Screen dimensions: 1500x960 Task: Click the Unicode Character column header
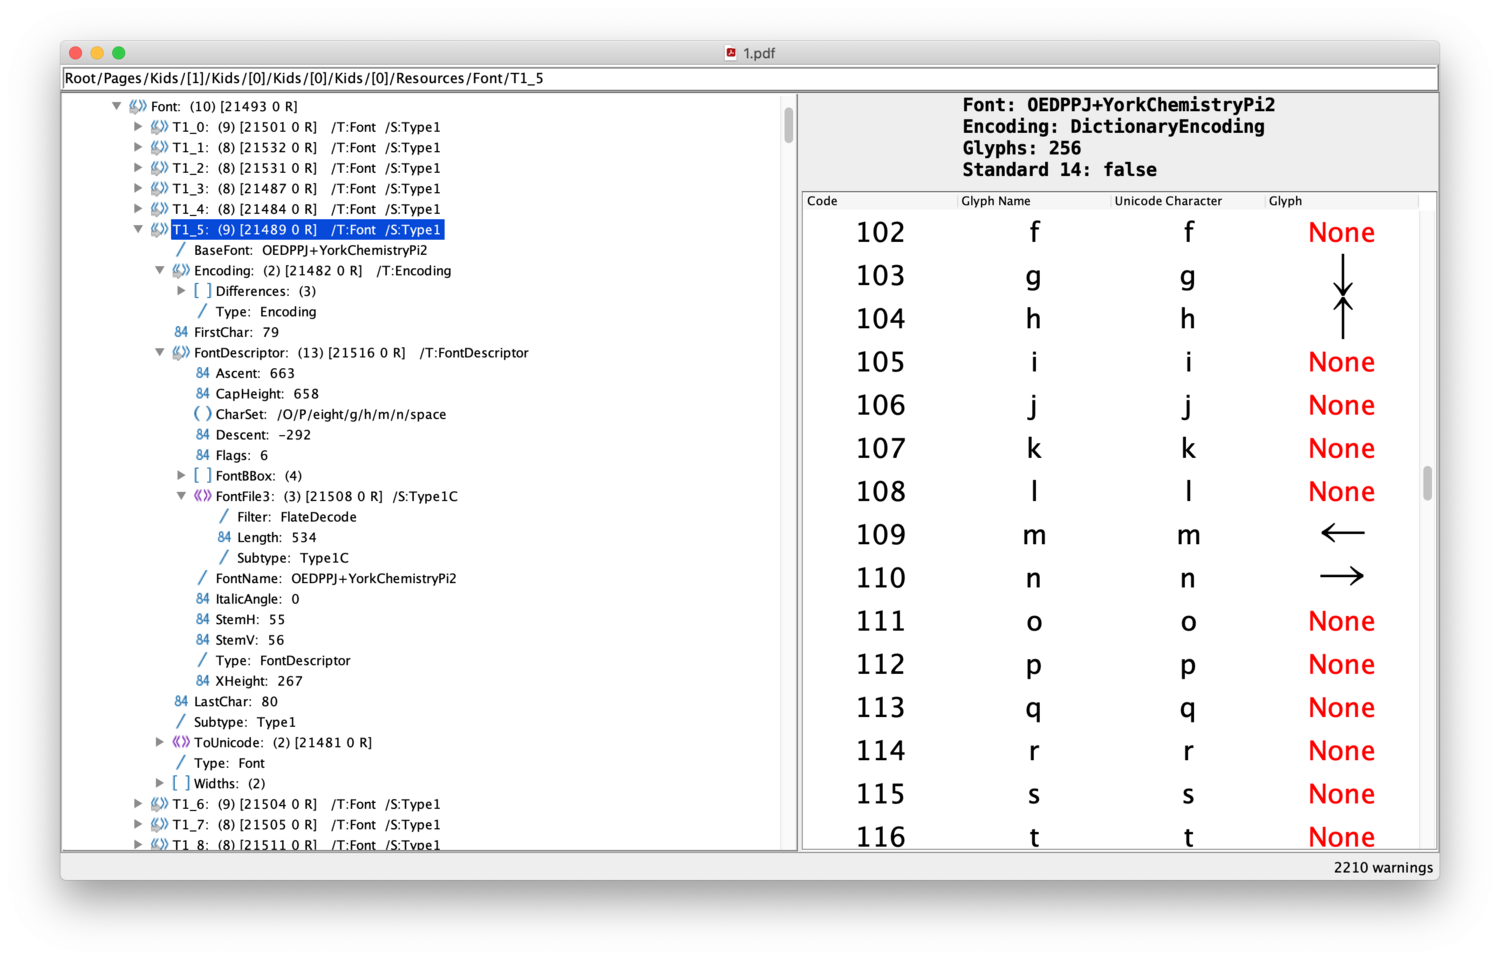pyautogui.click(x=1187, y=201)
